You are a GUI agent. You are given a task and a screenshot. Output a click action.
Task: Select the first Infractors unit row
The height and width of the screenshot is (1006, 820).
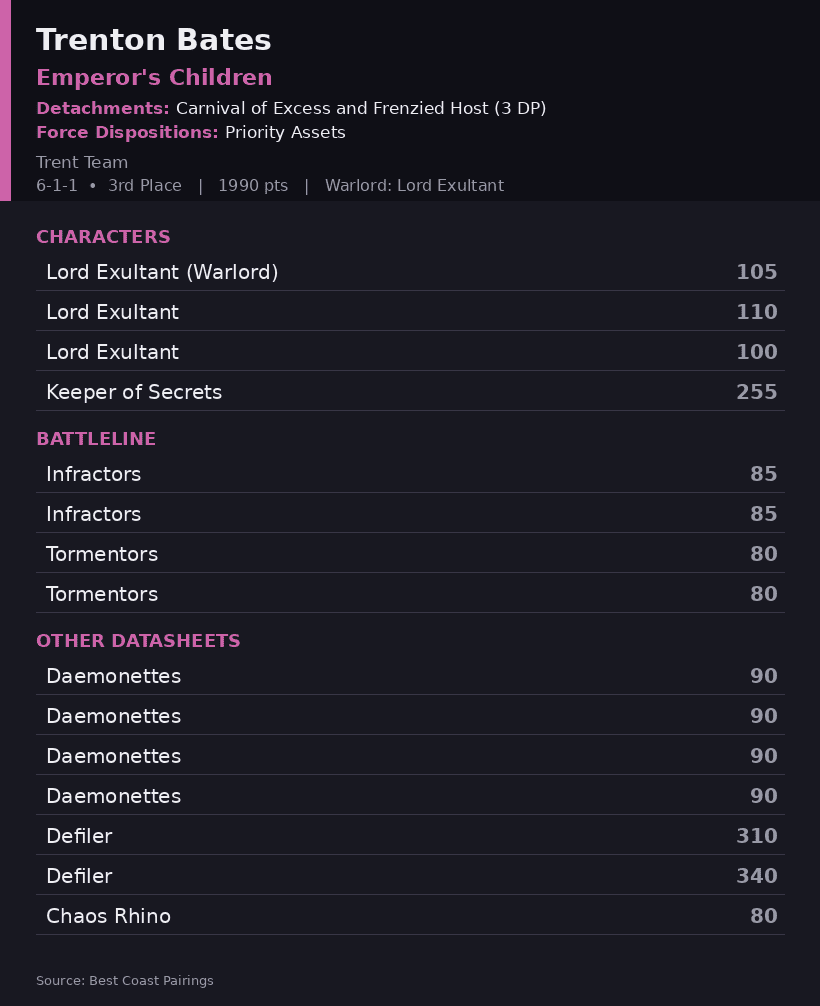[411, 473]
